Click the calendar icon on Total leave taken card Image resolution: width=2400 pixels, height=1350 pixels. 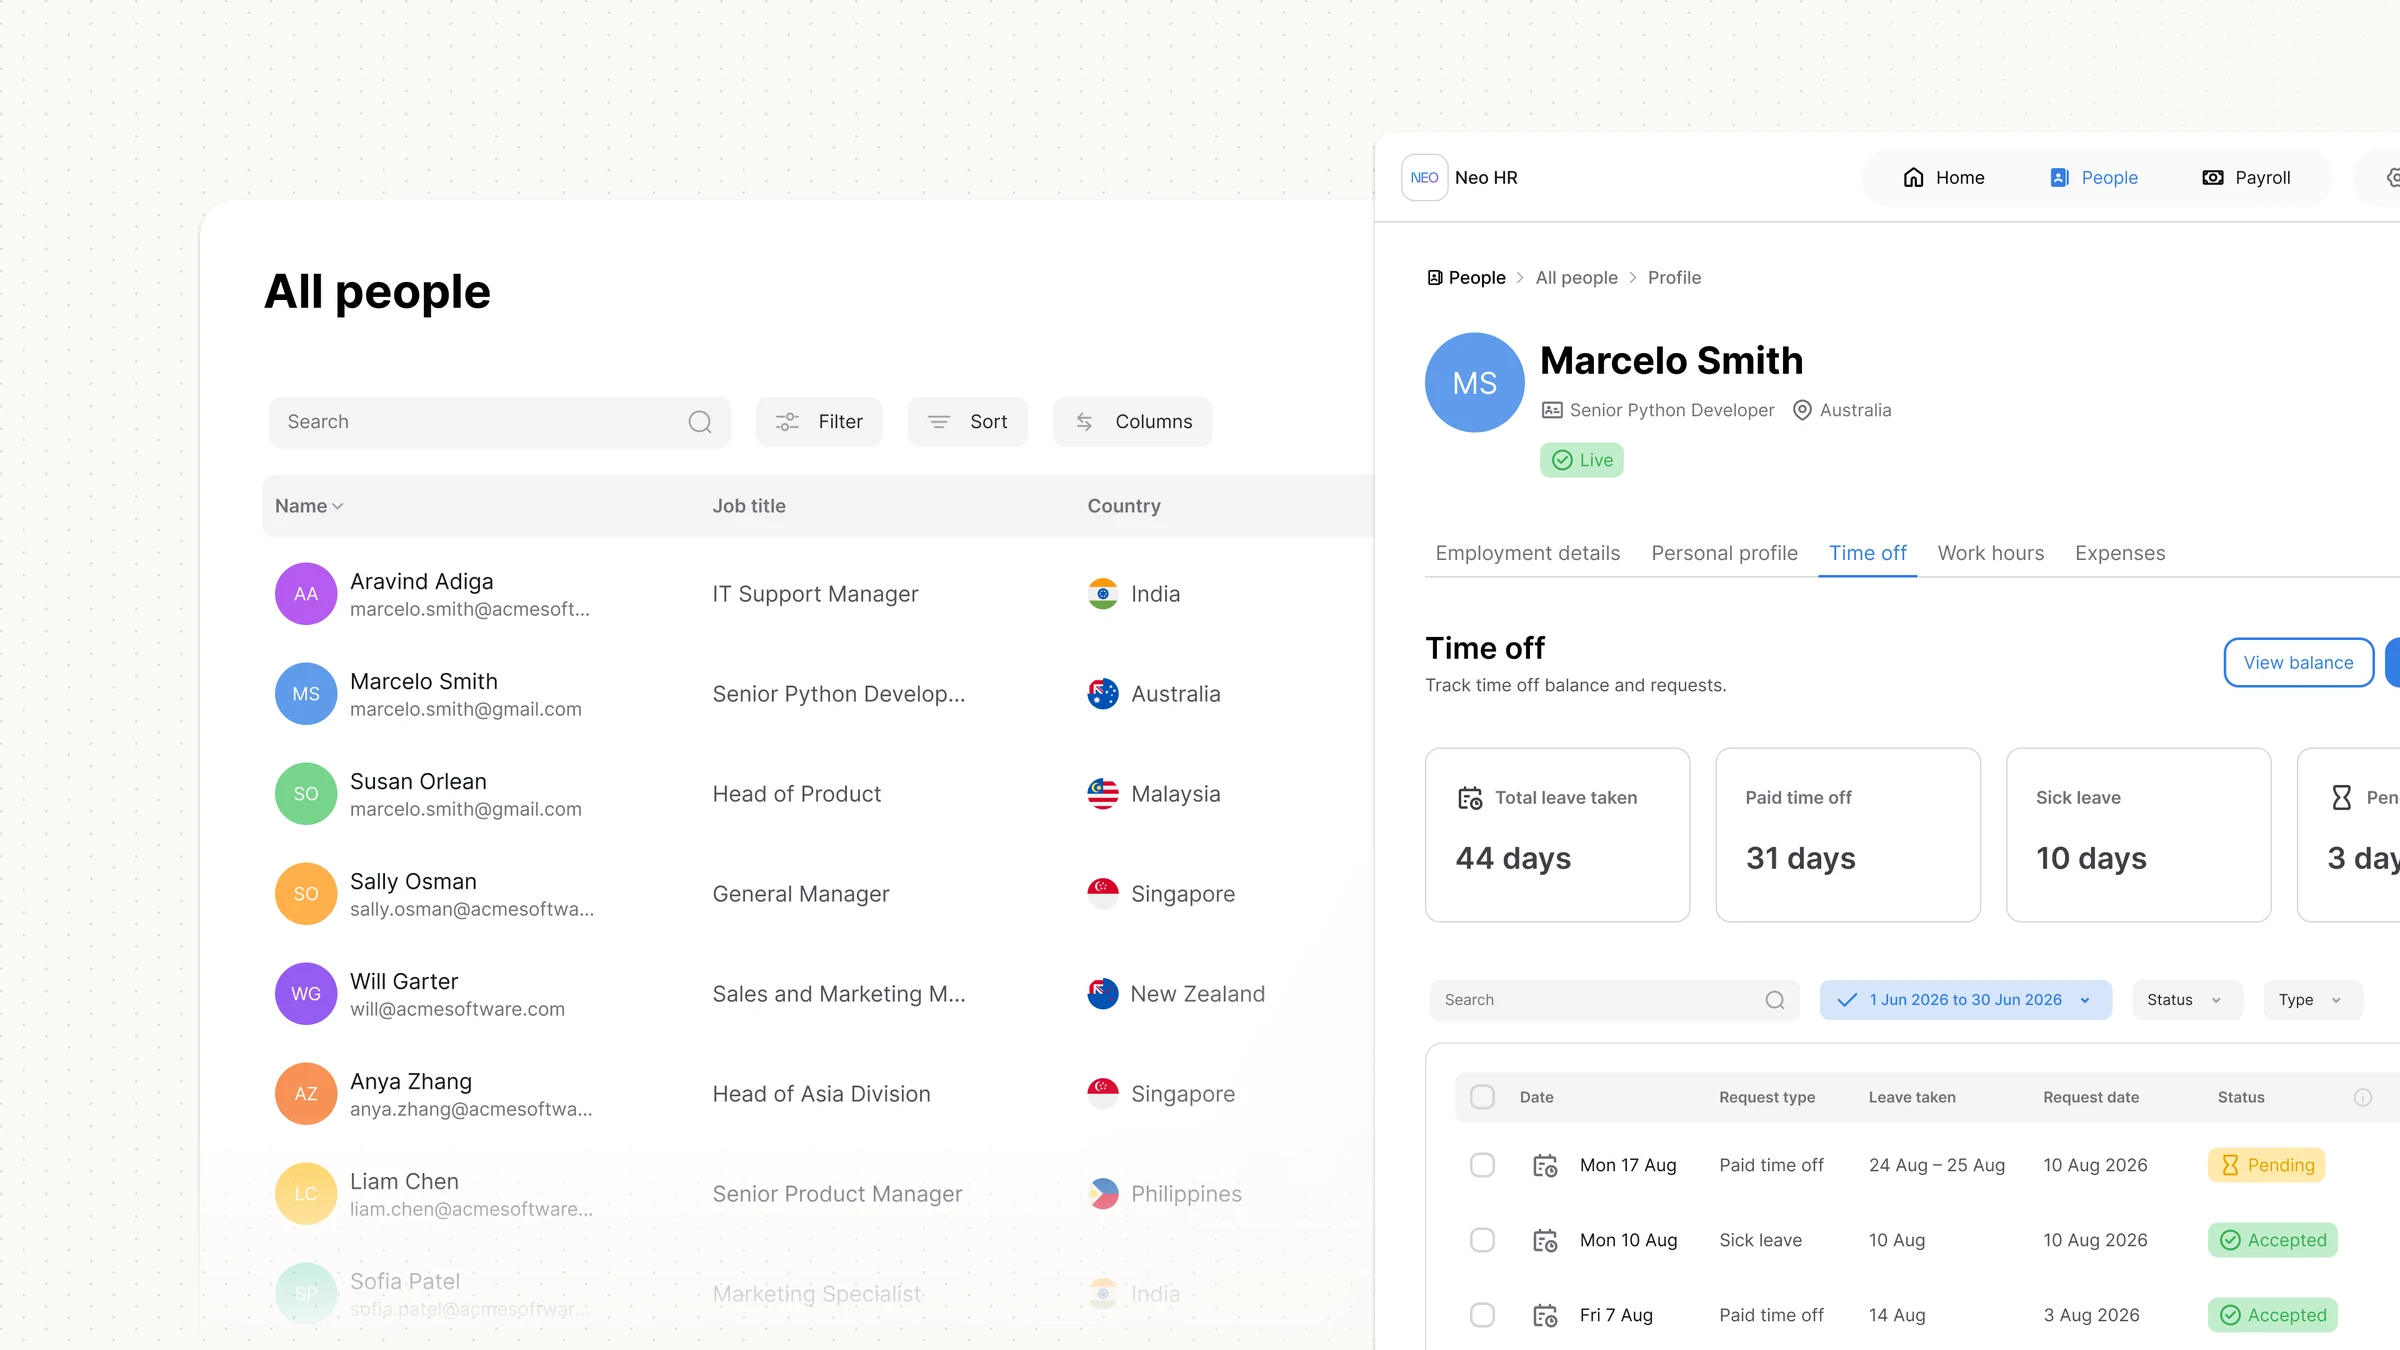1470,798
